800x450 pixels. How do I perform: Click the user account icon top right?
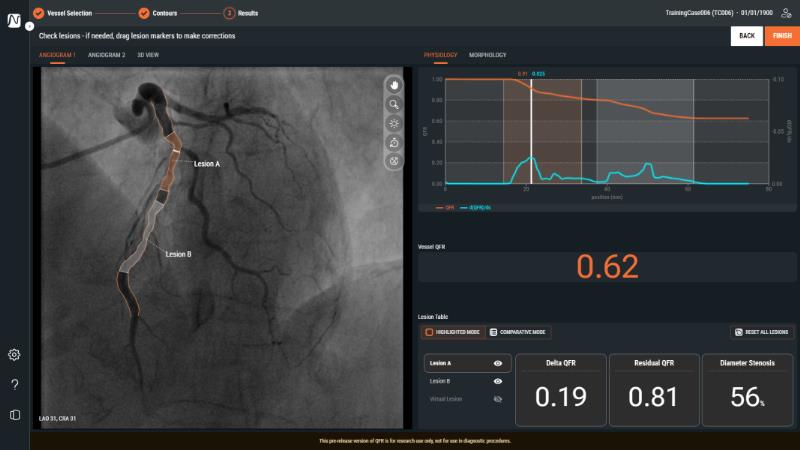tap(785, 13)
